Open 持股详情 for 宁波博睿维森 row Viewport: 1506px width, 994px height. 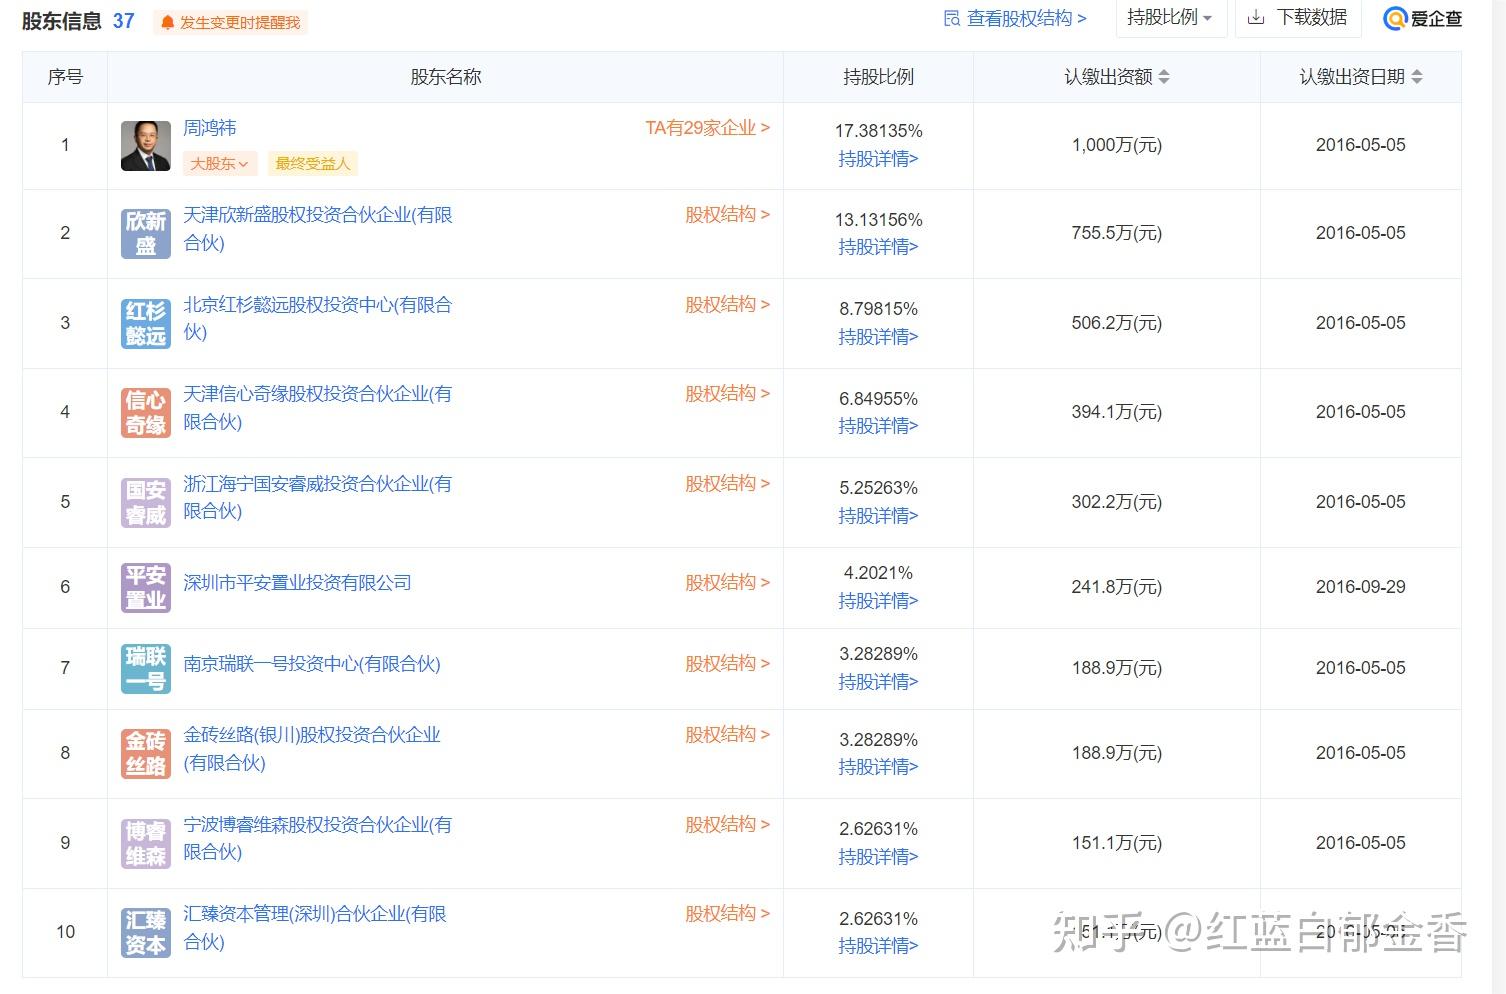[x=878, y=857]
